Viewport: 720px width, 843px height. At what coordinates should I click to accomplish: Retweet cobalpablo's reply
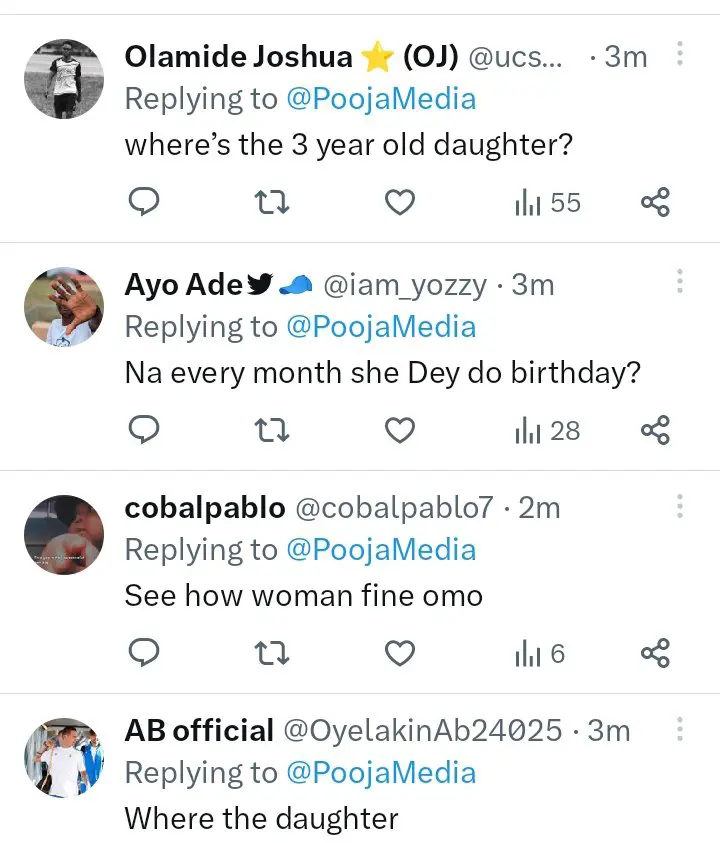pyautogui.click(x=272, y=654)
